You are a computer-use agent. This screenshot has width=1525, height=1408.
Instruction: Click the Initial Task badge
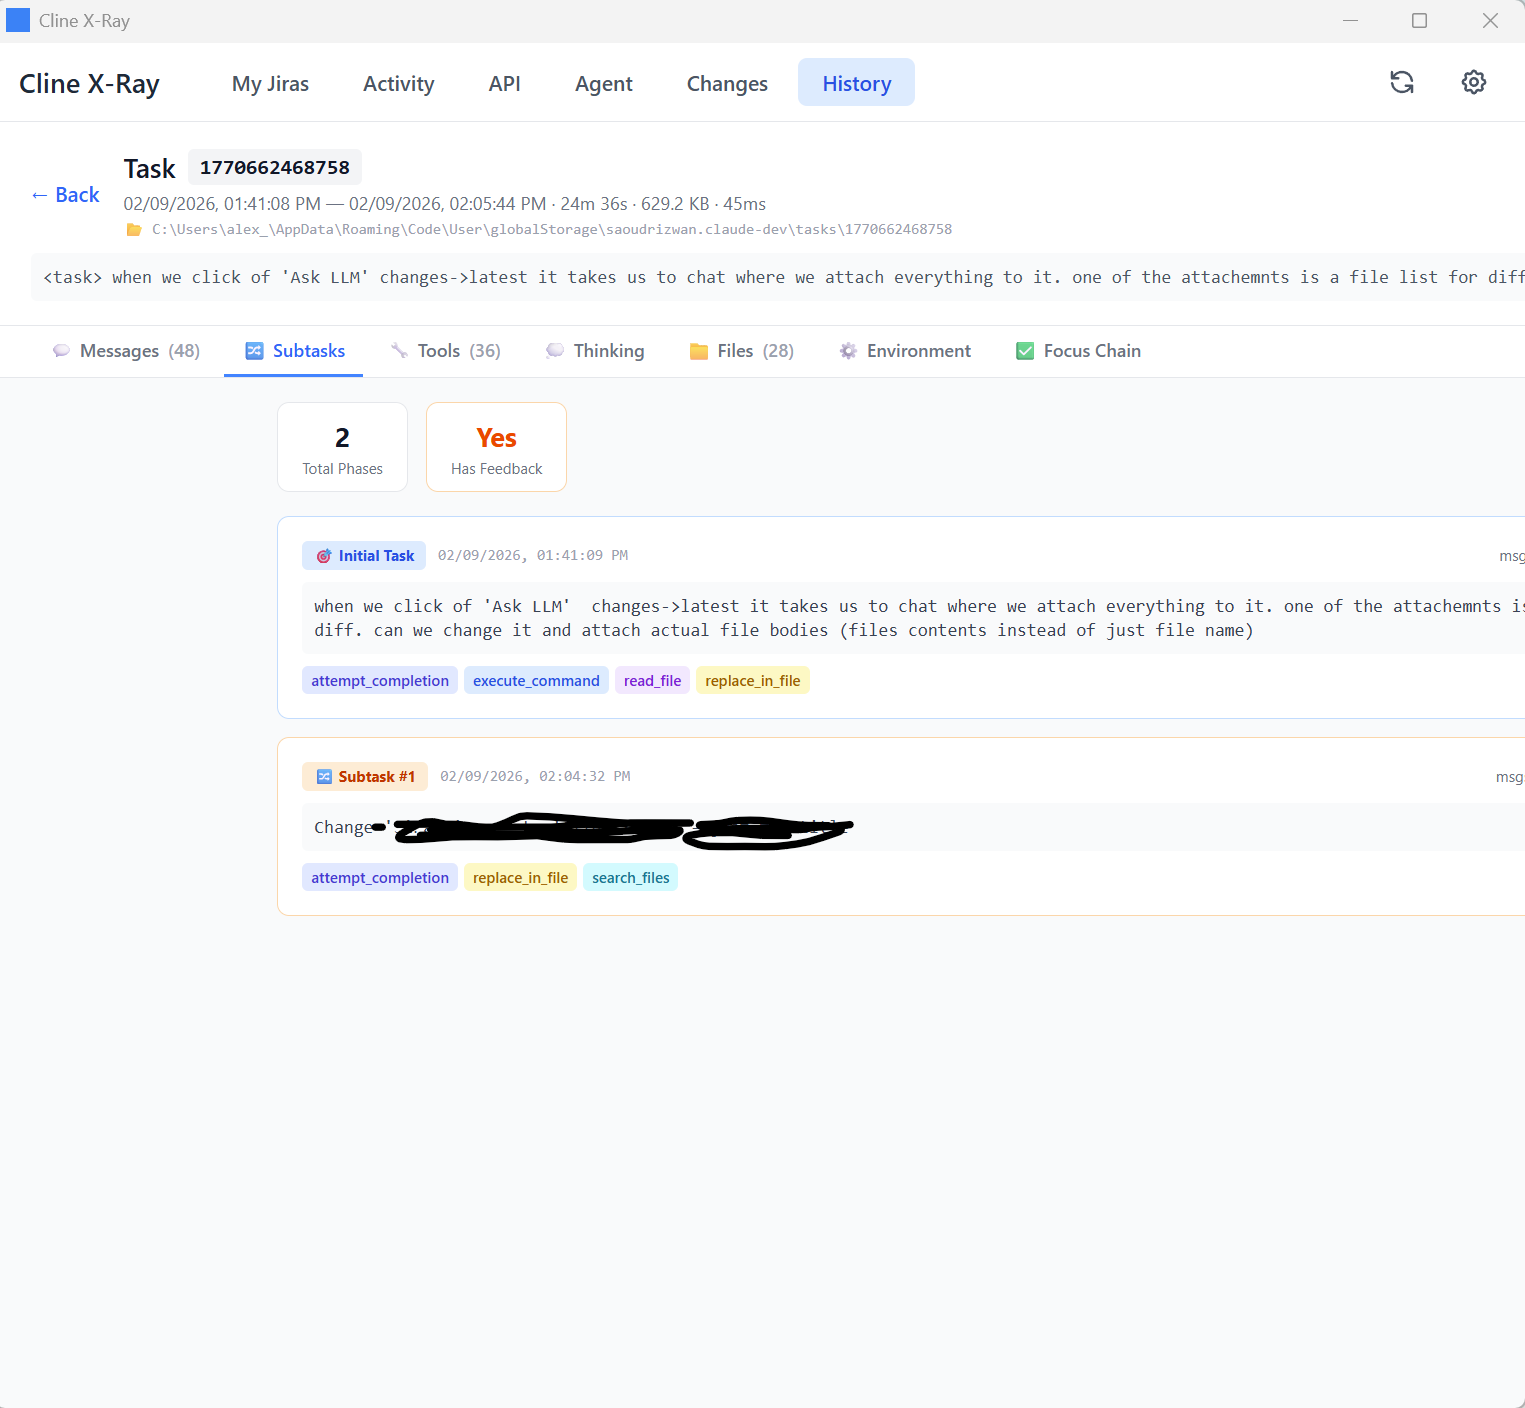(364, 556)
